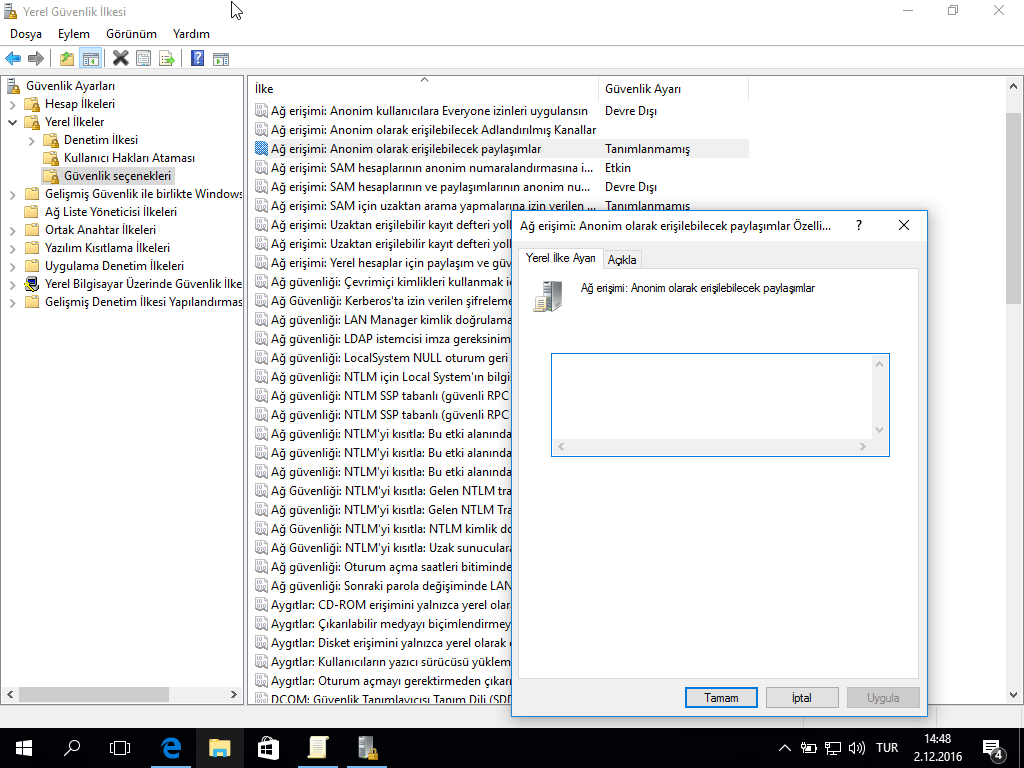
Task: Open Properties via the toolbar icon
Action: (x=144, y=59)
